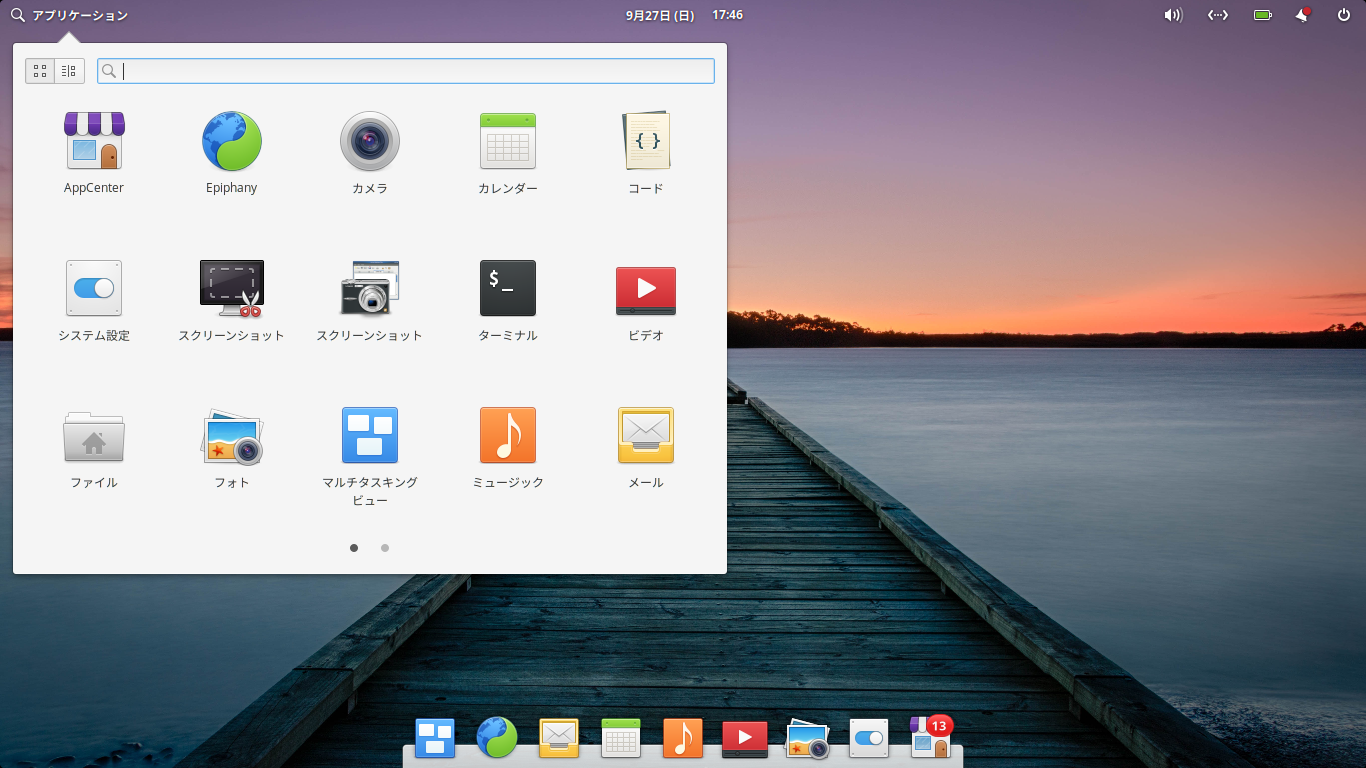1366x768 pixels.
Task: Click the アプリケーション menu button
Action: click(69, 15)
